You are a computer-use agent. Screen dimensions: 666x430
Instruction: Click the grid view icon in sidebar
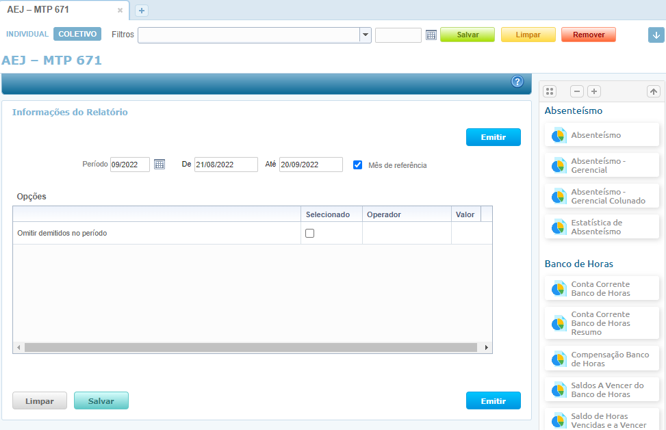[550, 91]
